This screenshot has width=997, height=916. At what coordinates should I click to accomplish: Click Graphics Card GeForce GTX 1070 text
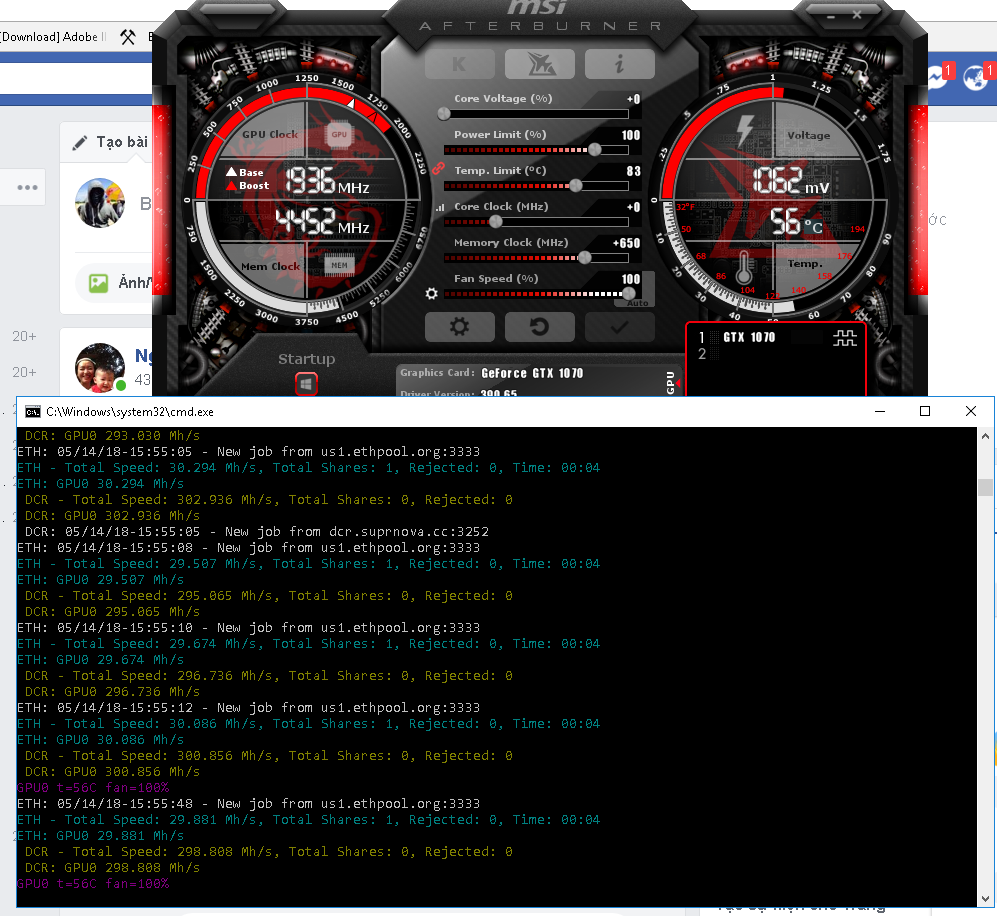[x=492, y=373]
